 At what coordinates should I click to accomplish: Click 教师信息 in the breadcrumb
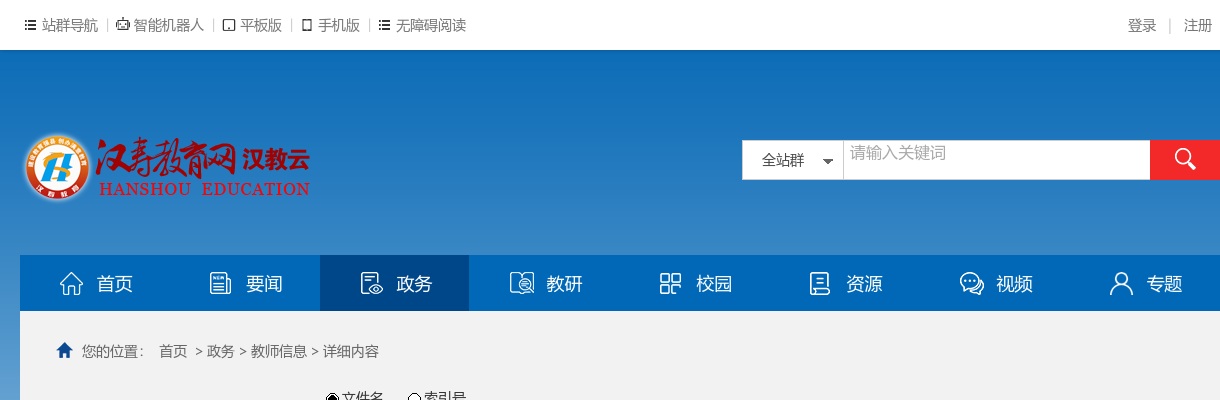pyautogui.click(x=279, y=352)
